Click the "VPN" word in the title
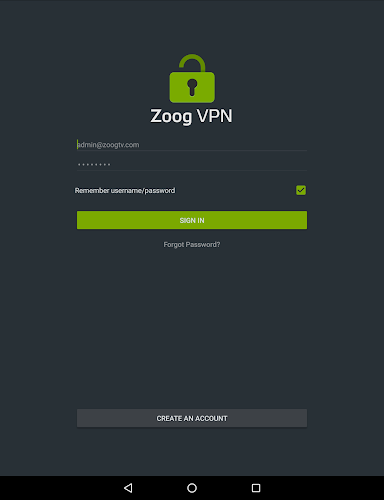384x500 pixels. point(214,116)
